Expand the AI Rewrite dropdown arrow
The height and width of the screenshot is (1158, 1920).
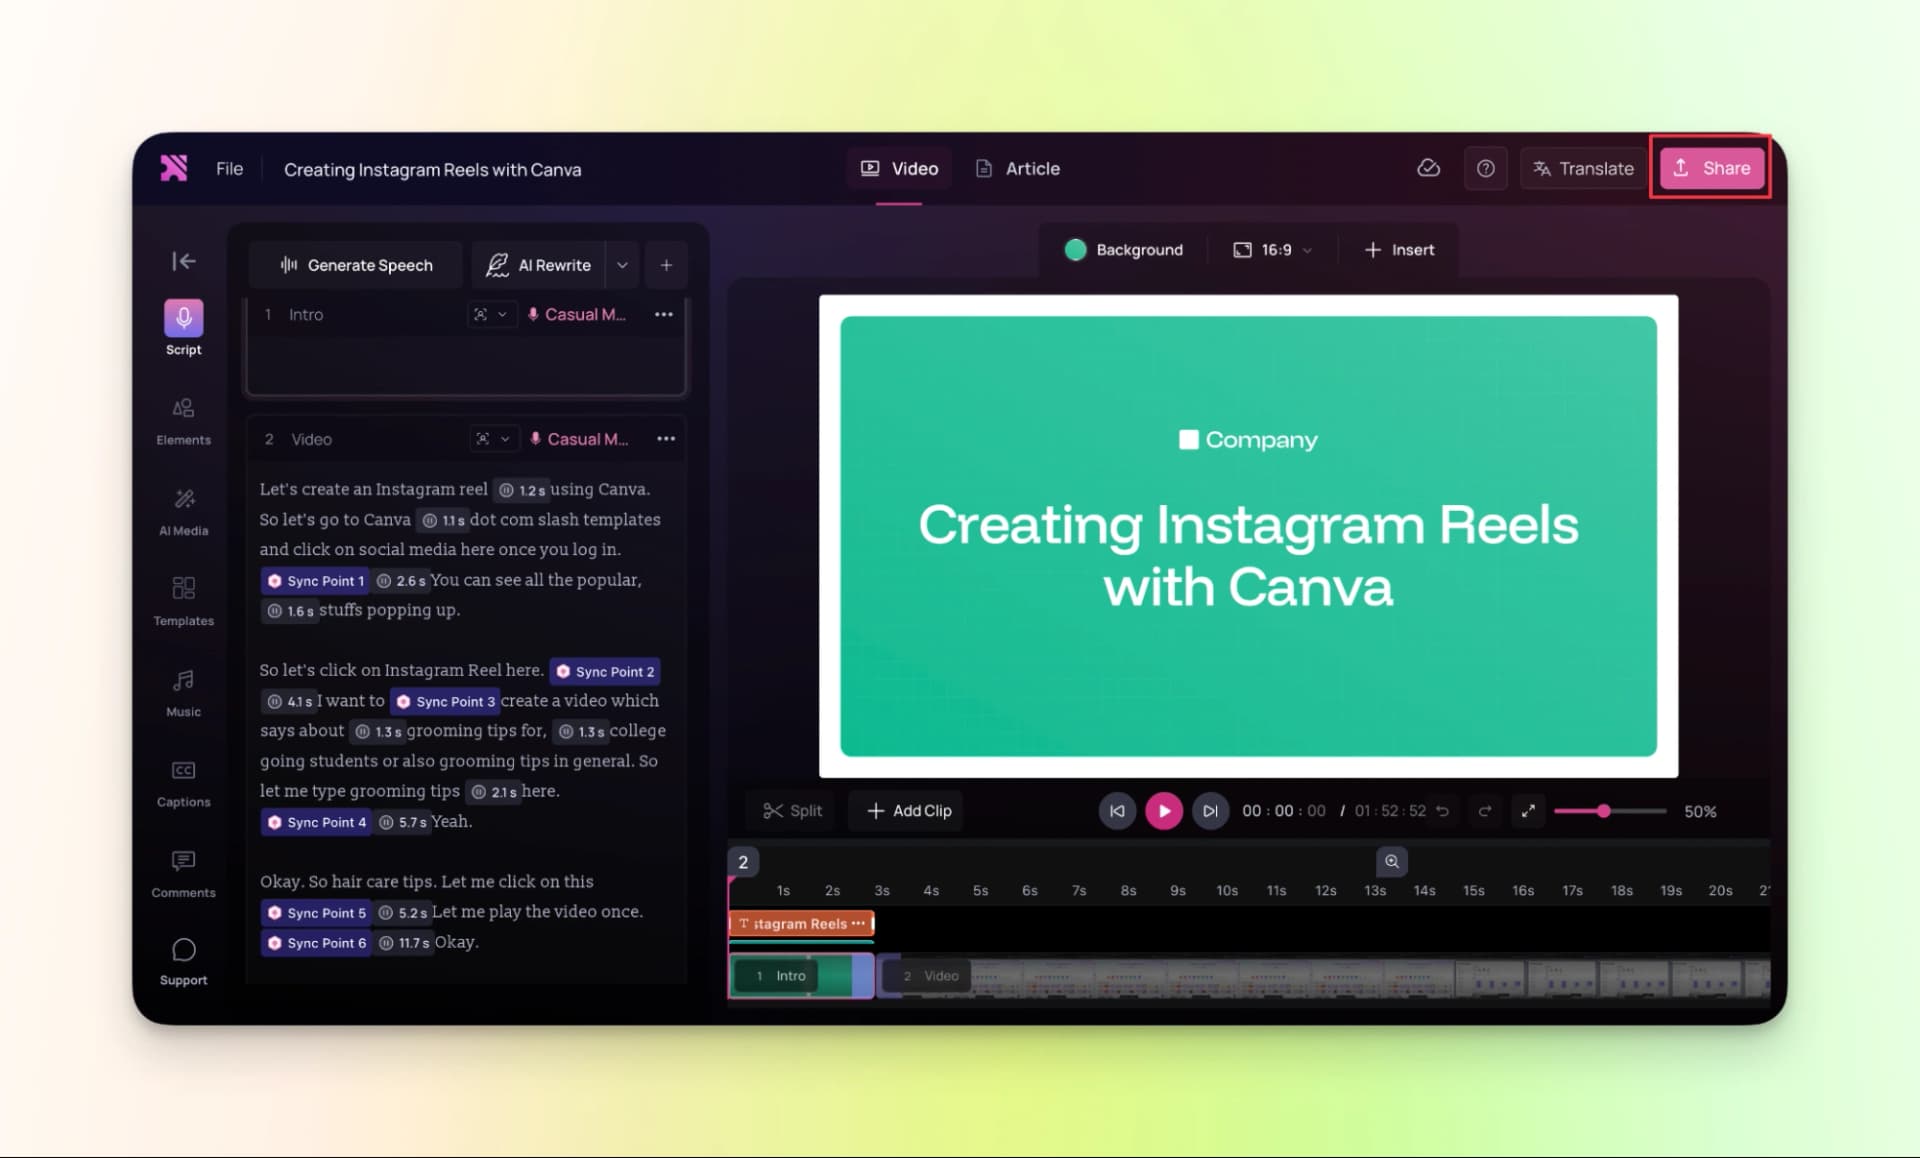pyautogui.click(x=622, y=265)
